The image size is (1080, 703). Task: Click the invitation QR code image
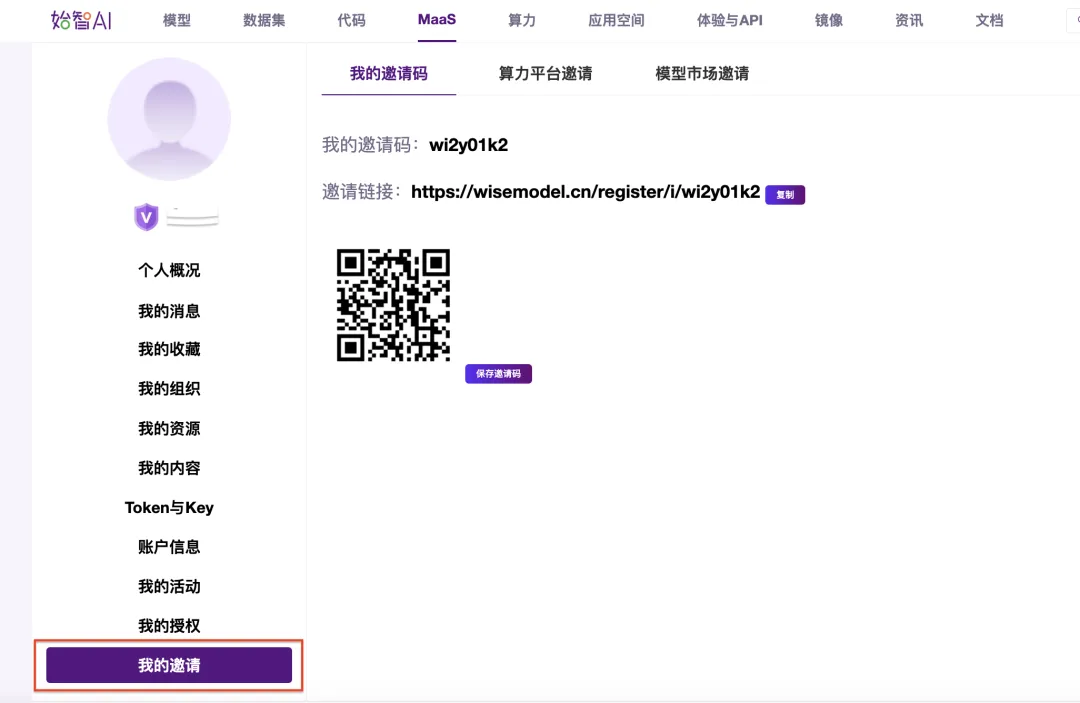(x=393, y=305)
